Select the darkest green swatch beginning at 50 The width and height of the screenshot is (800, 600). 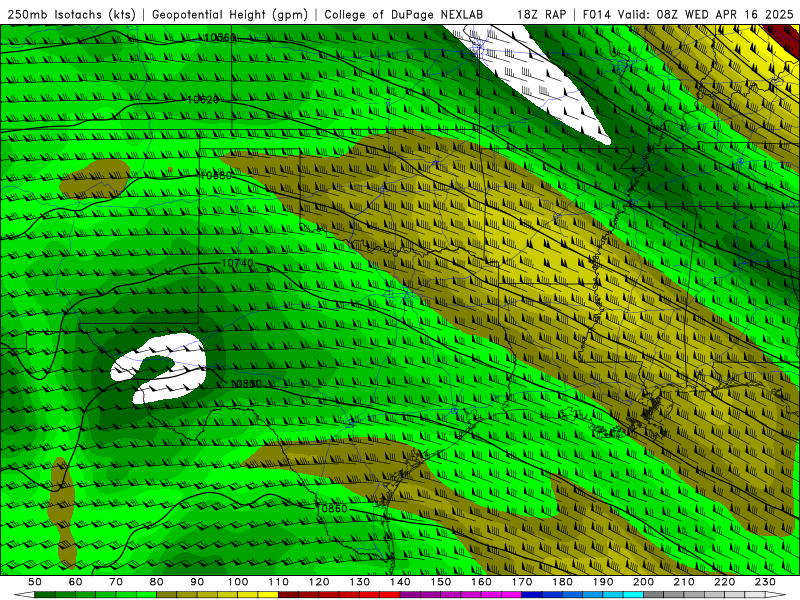45,596
